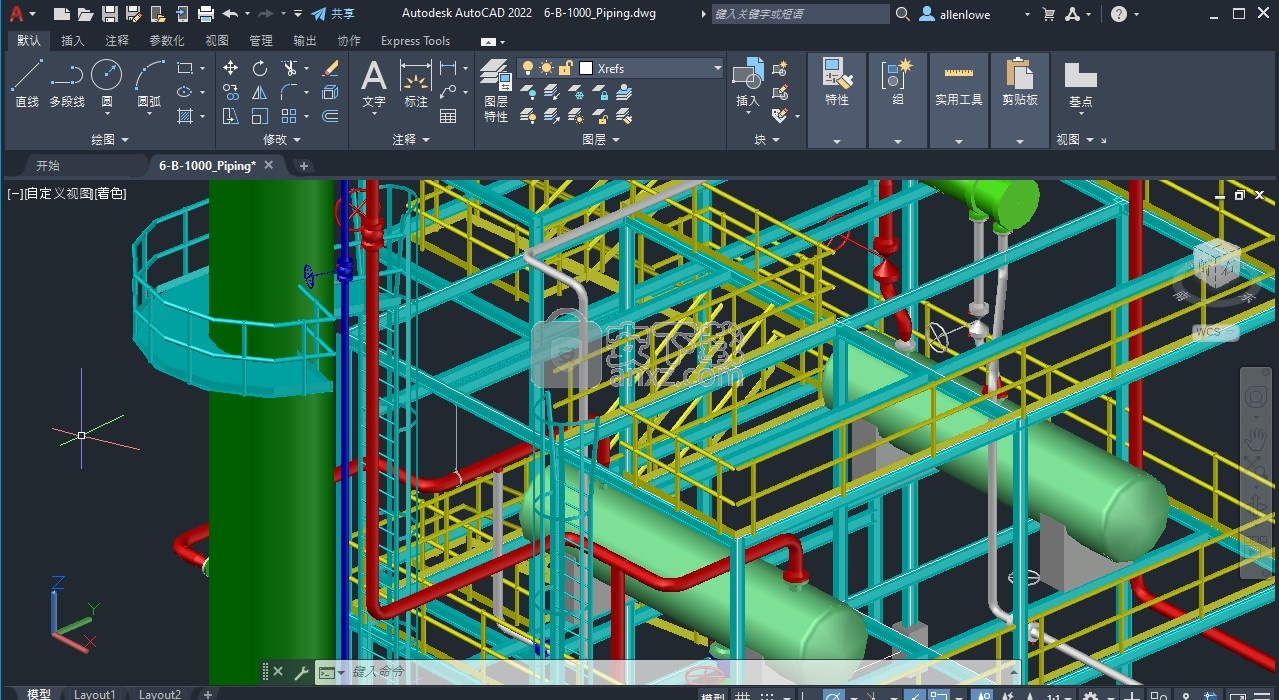Switch to the 开始 document tab
Image resolution: width=1279 pixels, height=700 pixels.
click(47, 166)
